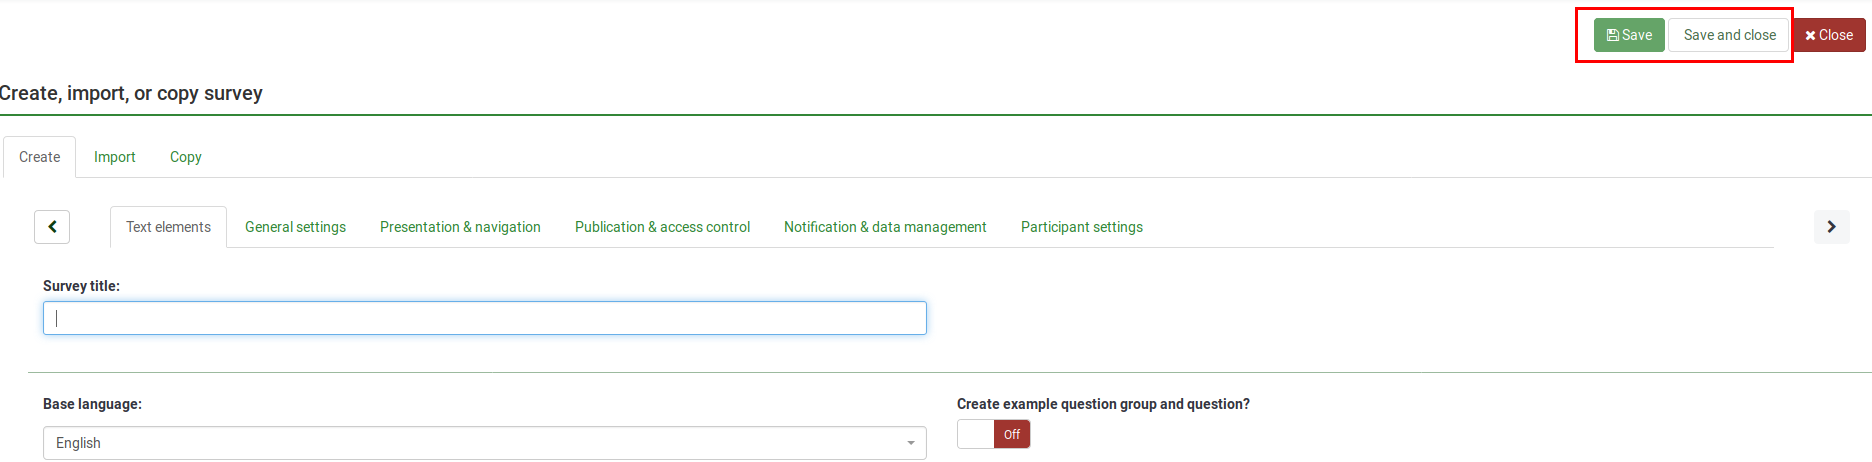Image resolution: width=1872 pixels, height=462 pixels.
Task: Toggle example question group switch on
Action: pyautogui.click(x=993, y=434)
